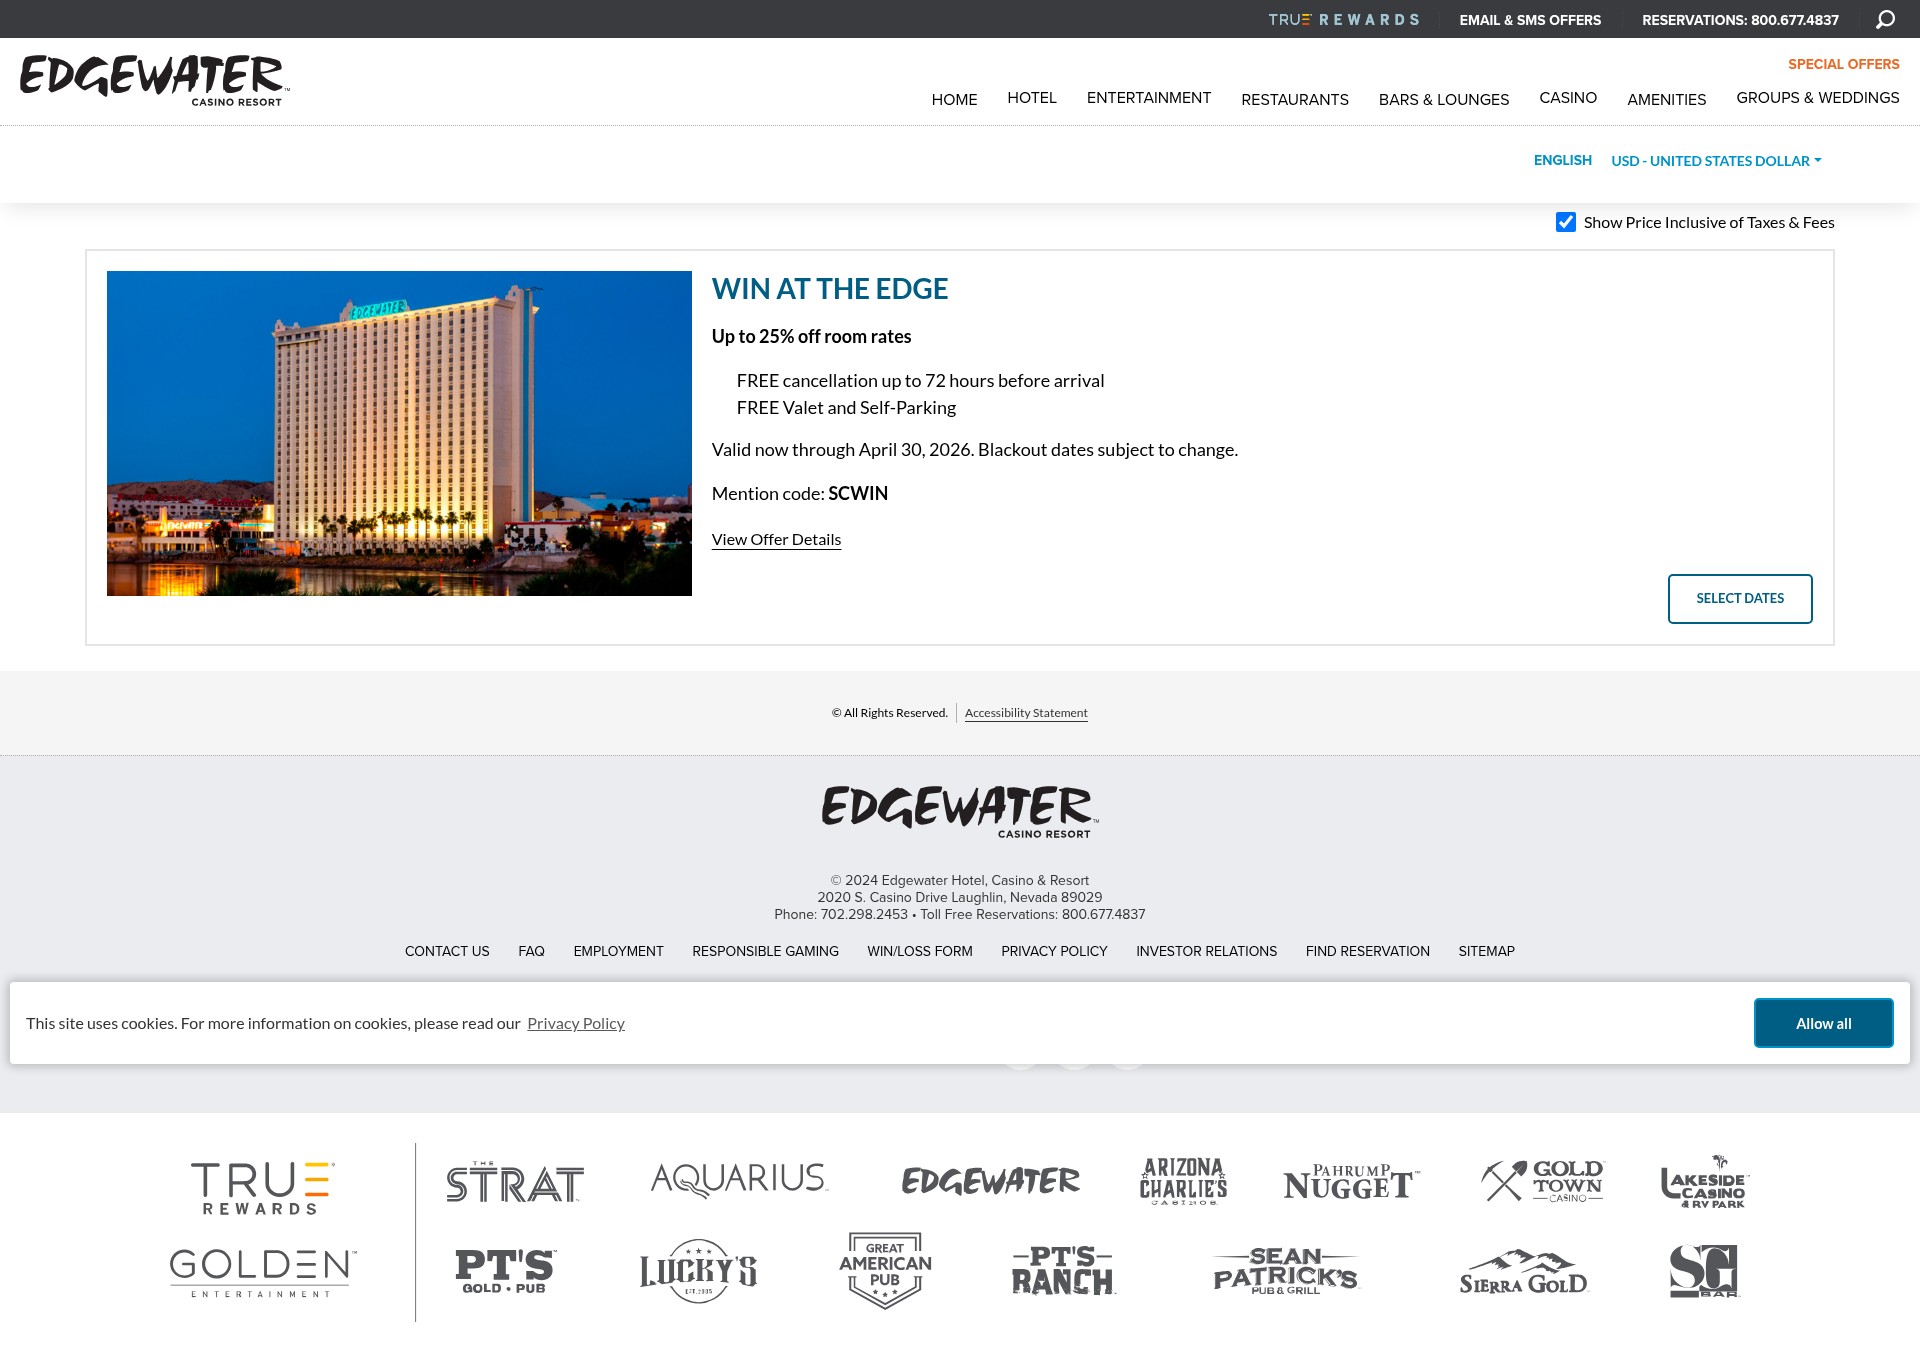The width and height of the screenshot is (1920, 1357).
Task: Click the Golden Entertainment logo
Action: (262, 1273)
